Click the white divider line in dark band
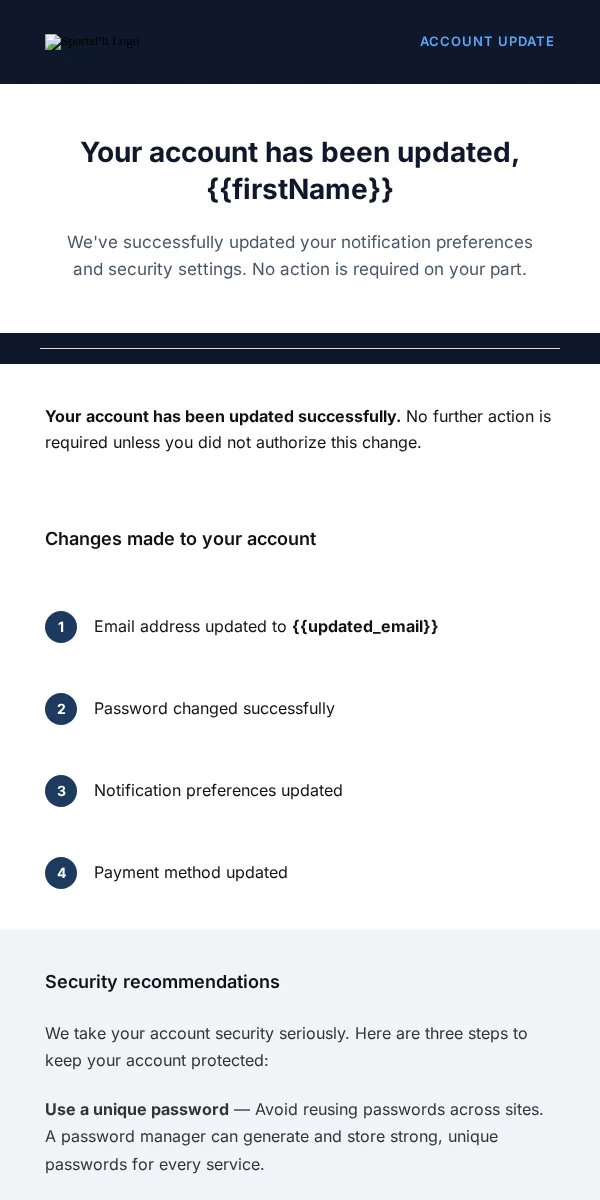Image resolution: width=600 pixels, height=1200 pixels. (300, 348)
